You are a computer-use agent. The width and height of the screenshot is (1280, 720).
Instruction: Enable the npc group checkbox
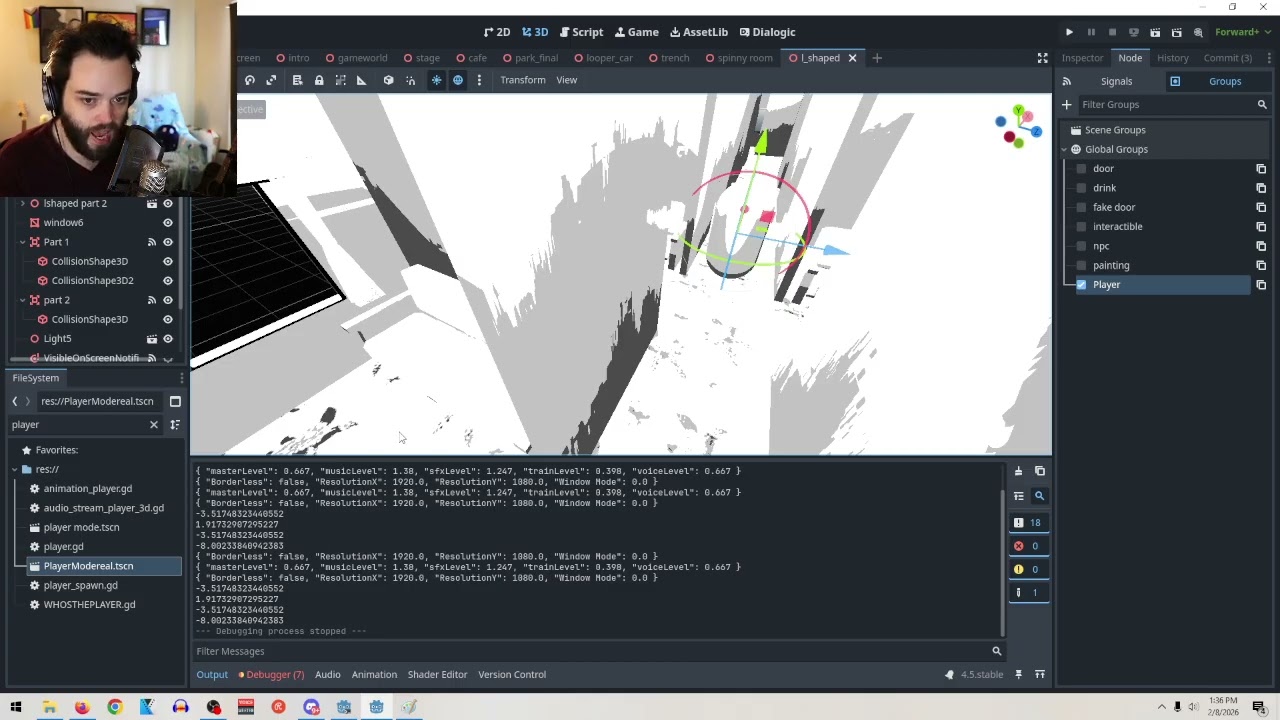1081,246
